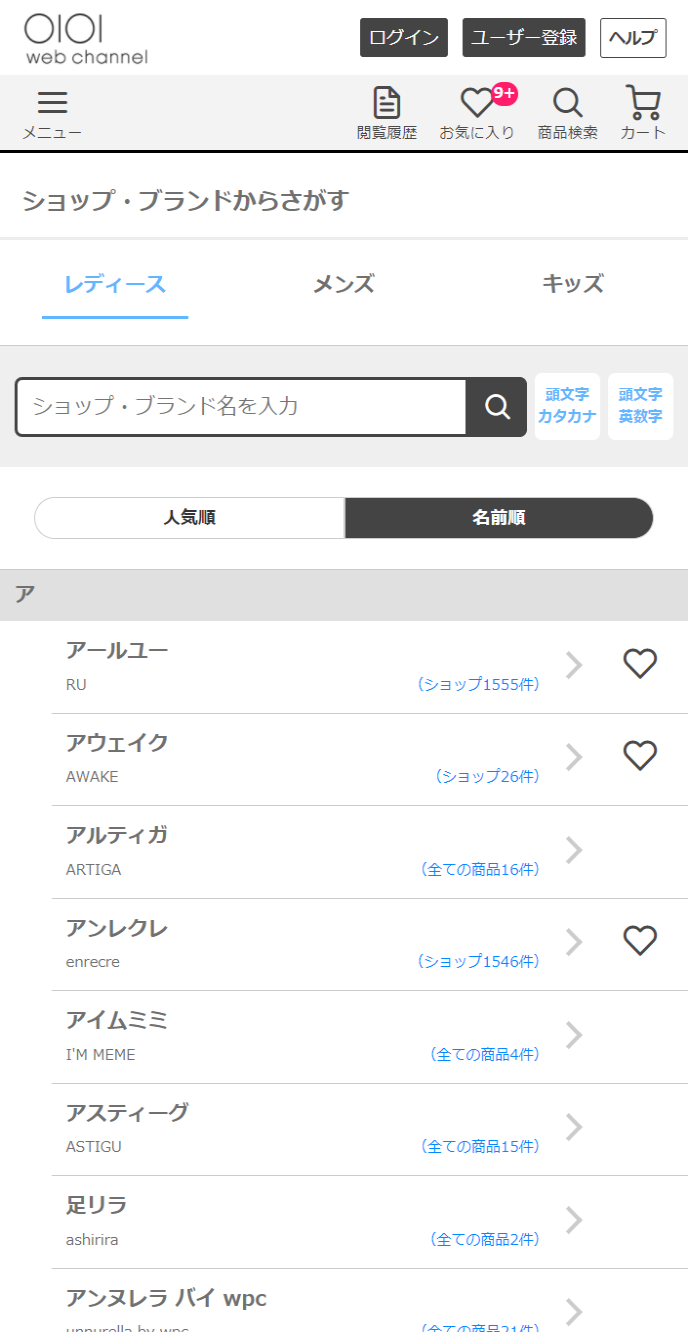Expand the アルティガ (ARTIGA) row chevron
The height and width of the screenshot is (1332, 688).
(x=574, y=850)
